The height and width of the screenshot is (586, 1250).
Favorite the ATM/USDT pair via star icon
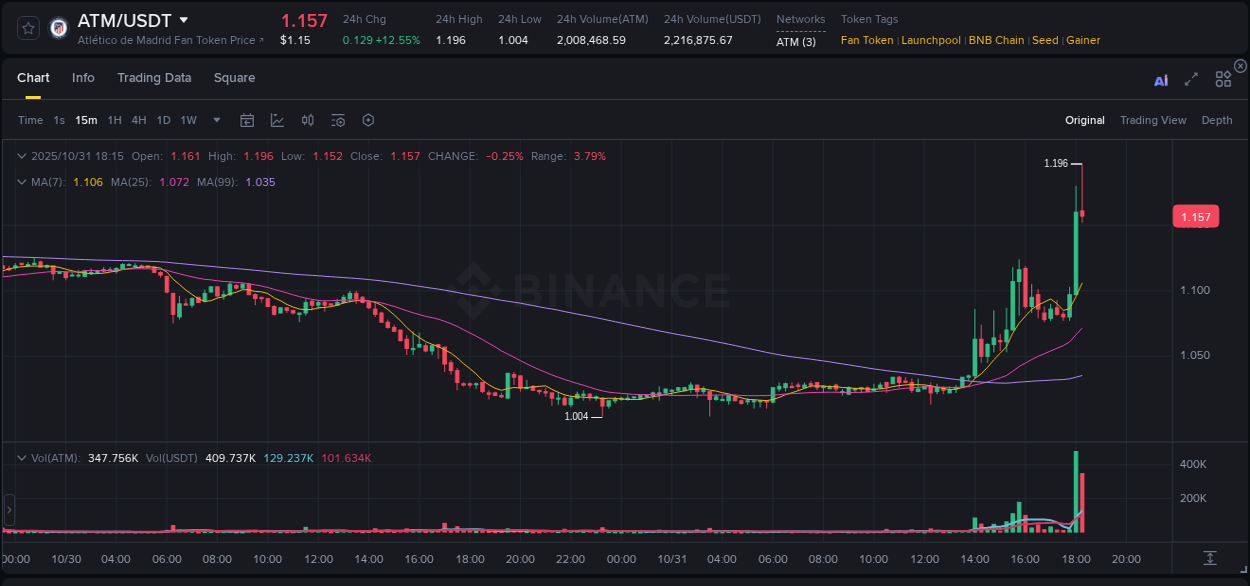27,27
